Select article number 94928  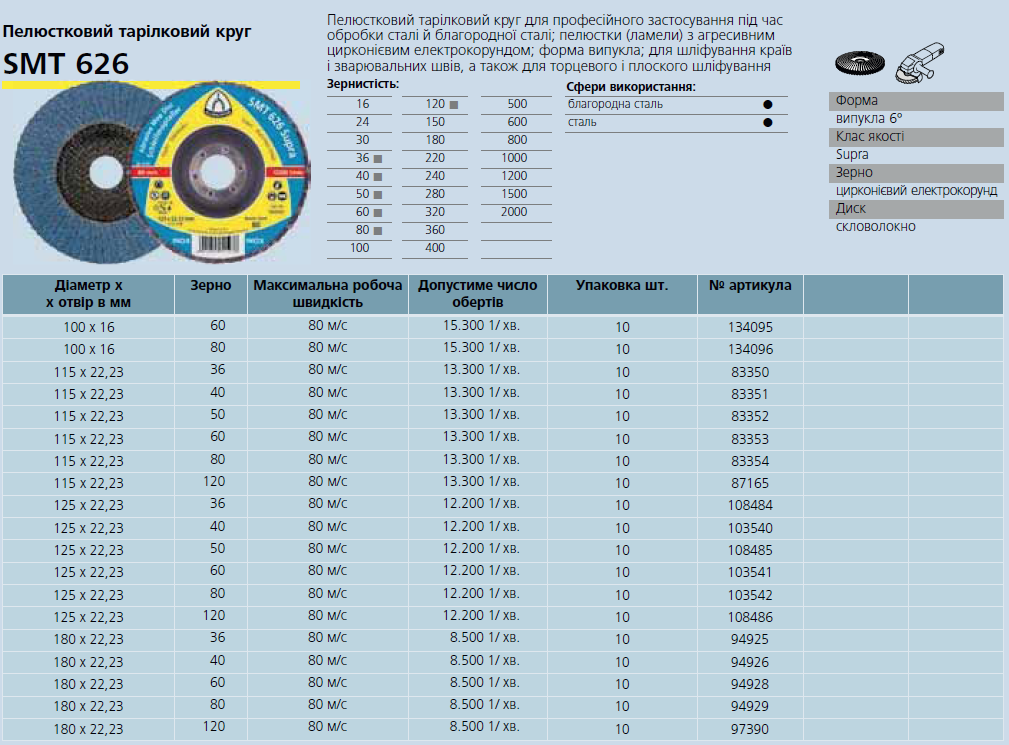coord(750,684)
